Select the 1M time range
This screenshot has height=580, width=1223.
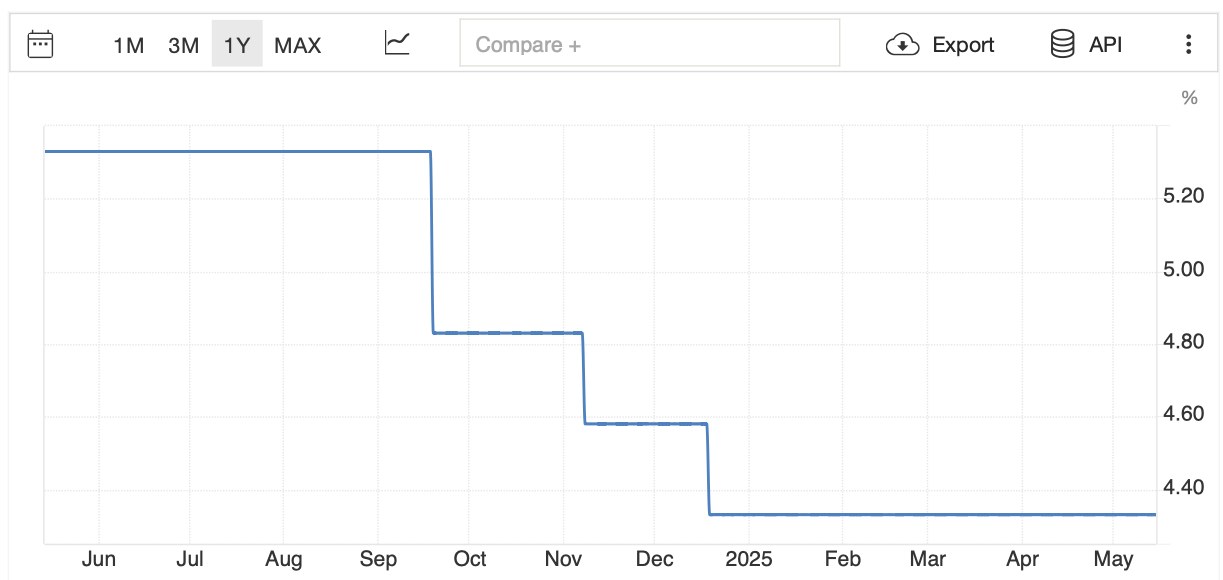[128, 45]
